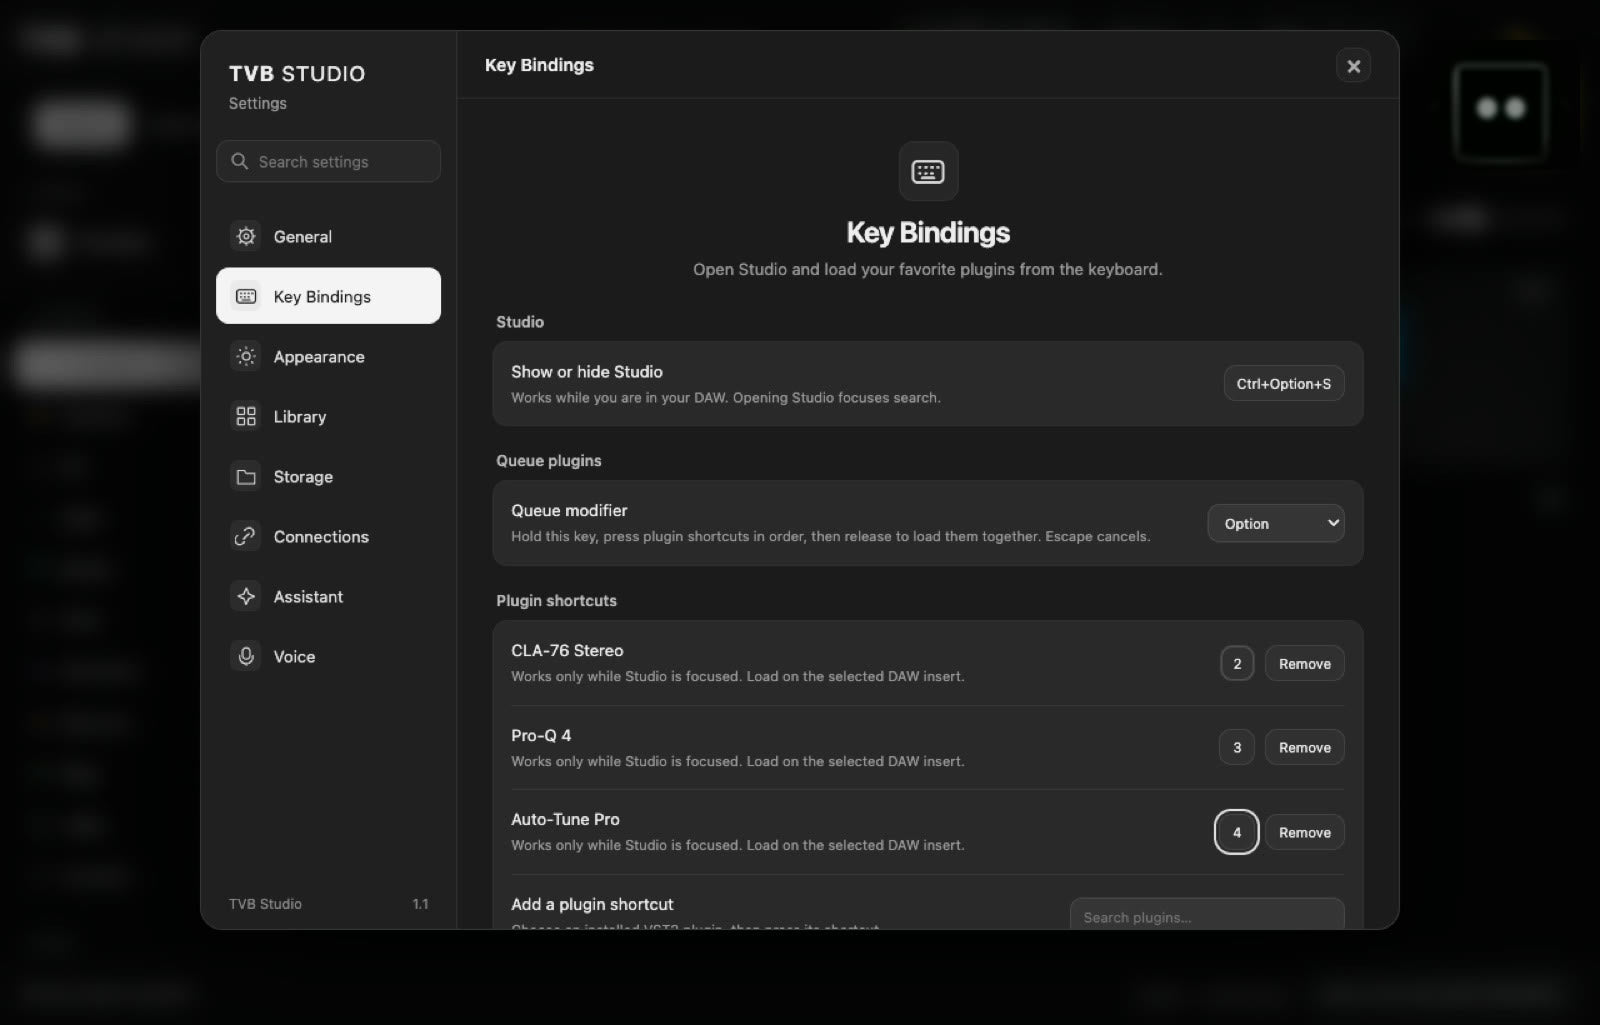
Task: Open the Connections settings tab
Action: (x=328, y=536)
